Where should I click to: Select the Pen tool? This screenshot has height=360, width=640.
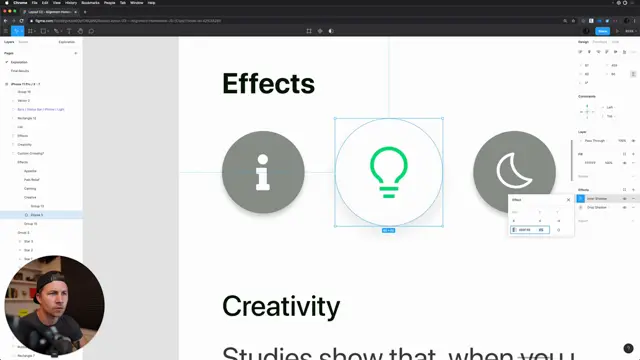tap(56, 31)
